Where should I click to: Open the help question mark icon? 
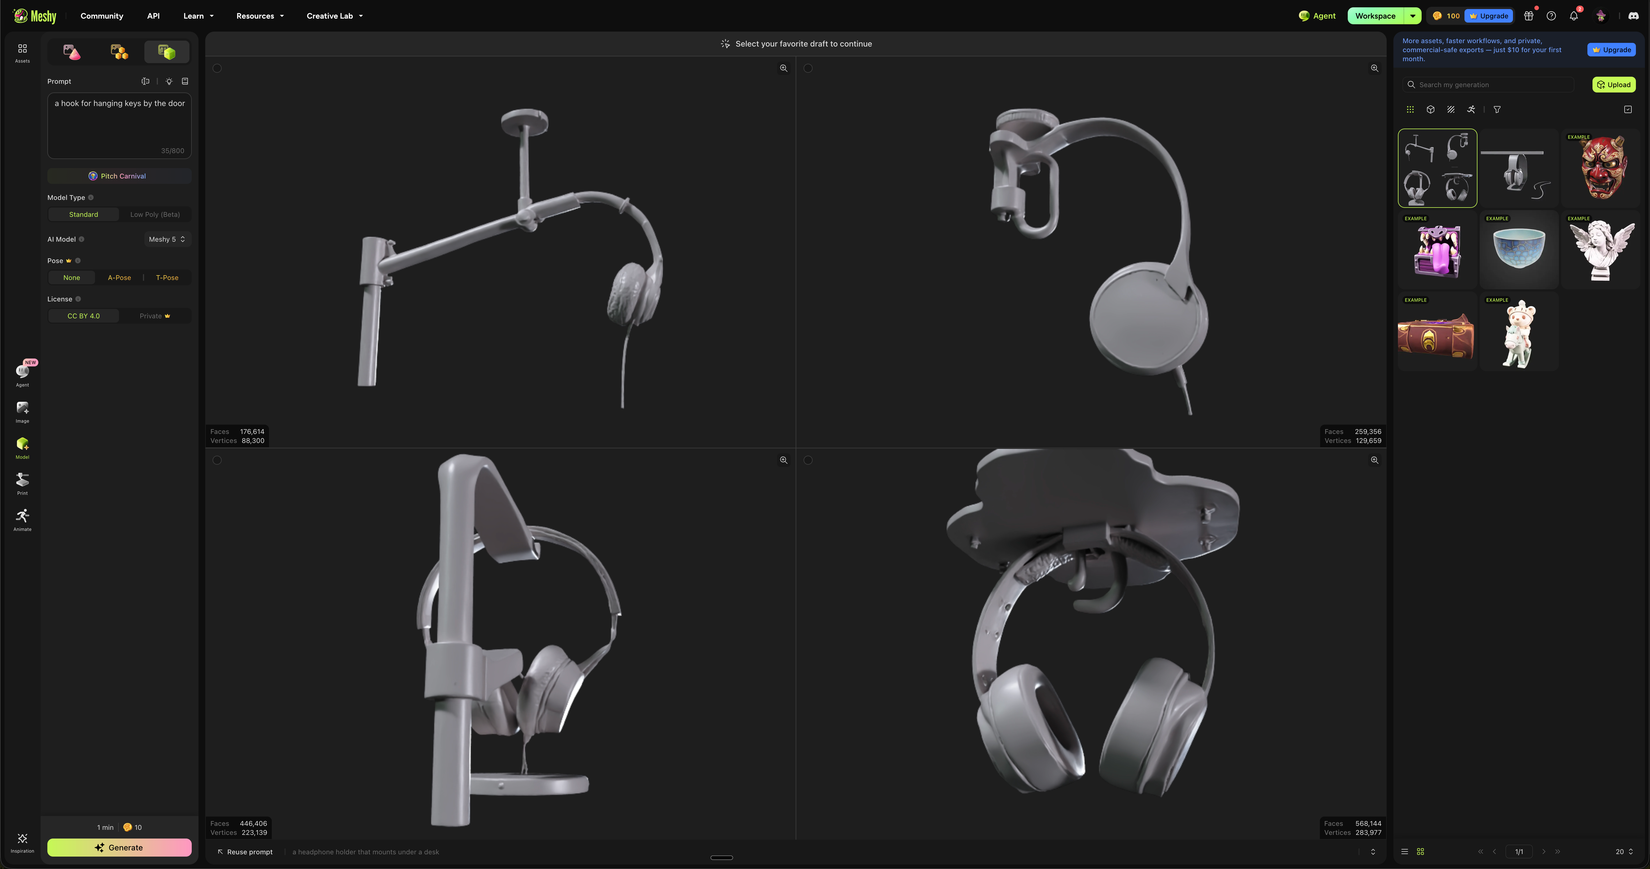coord(1551,16)
